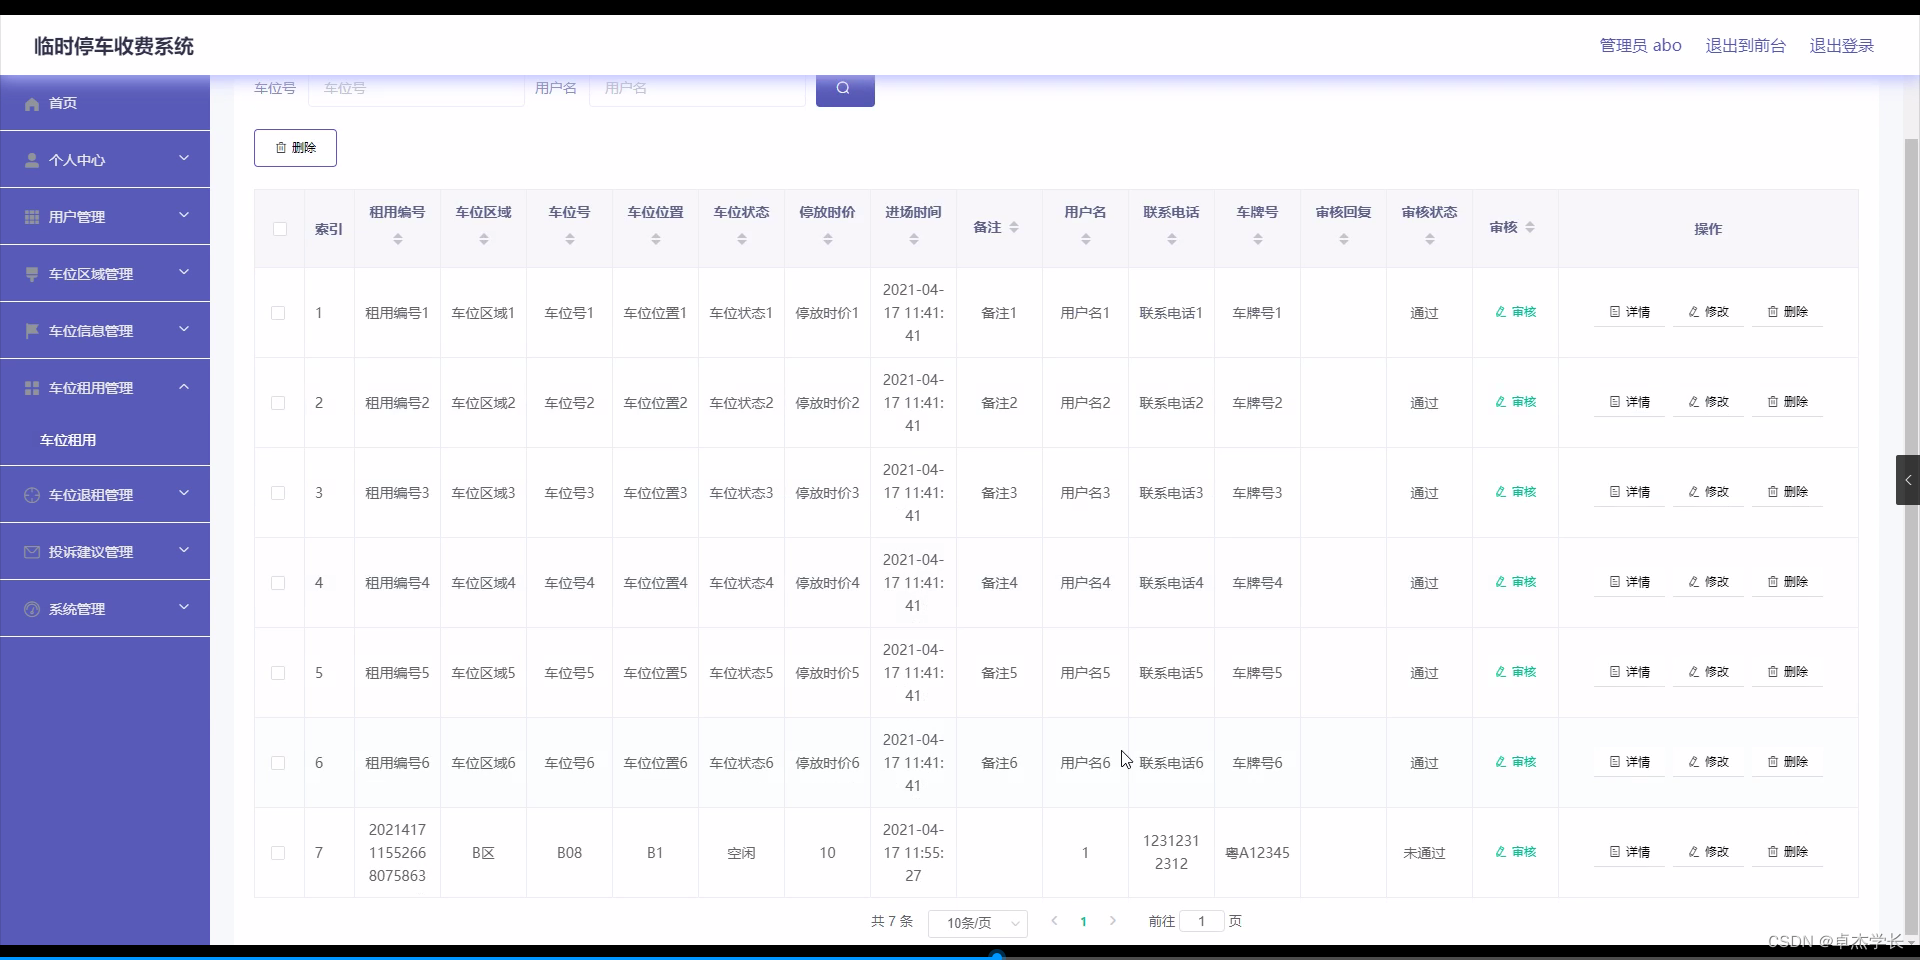Check the checkbox for row 1
Viewport: 1920px width, 960px height.
[278, 313]
